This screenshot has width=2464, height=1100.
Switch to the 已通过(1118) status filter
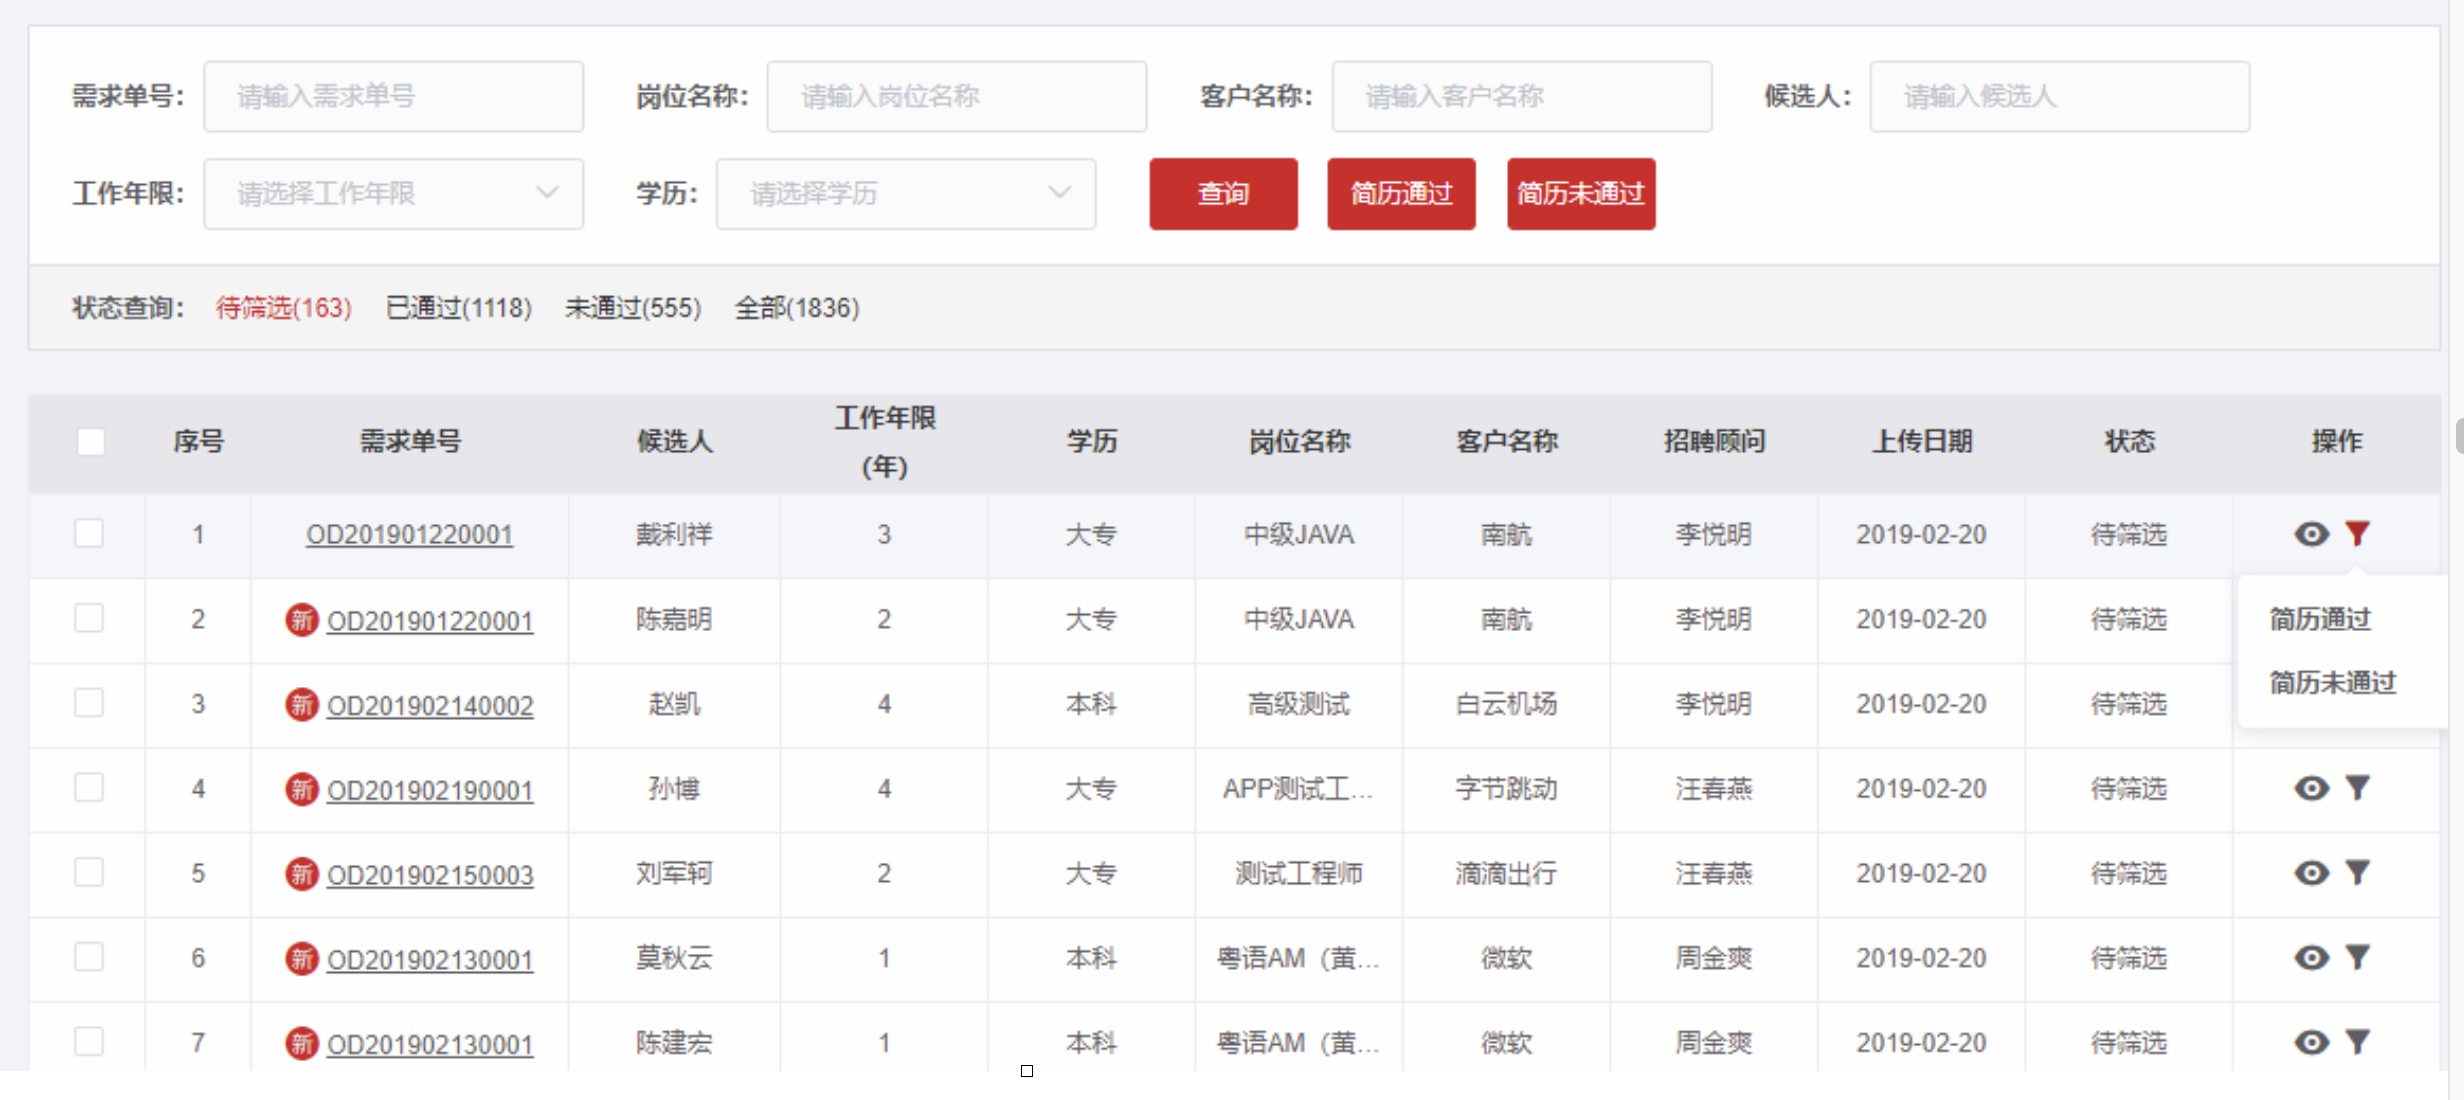pos(459,308)
